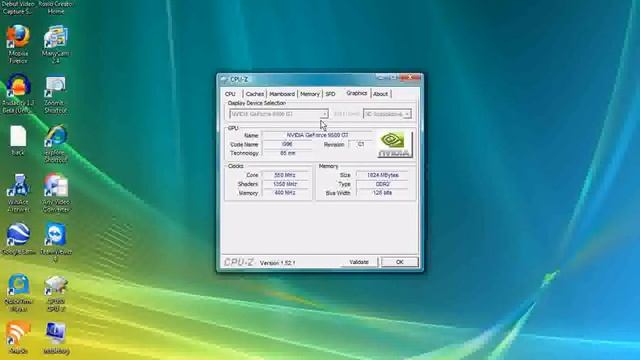Close the CPU-Z window
Viewport: 640px width, 360px height.
point(410,77)
